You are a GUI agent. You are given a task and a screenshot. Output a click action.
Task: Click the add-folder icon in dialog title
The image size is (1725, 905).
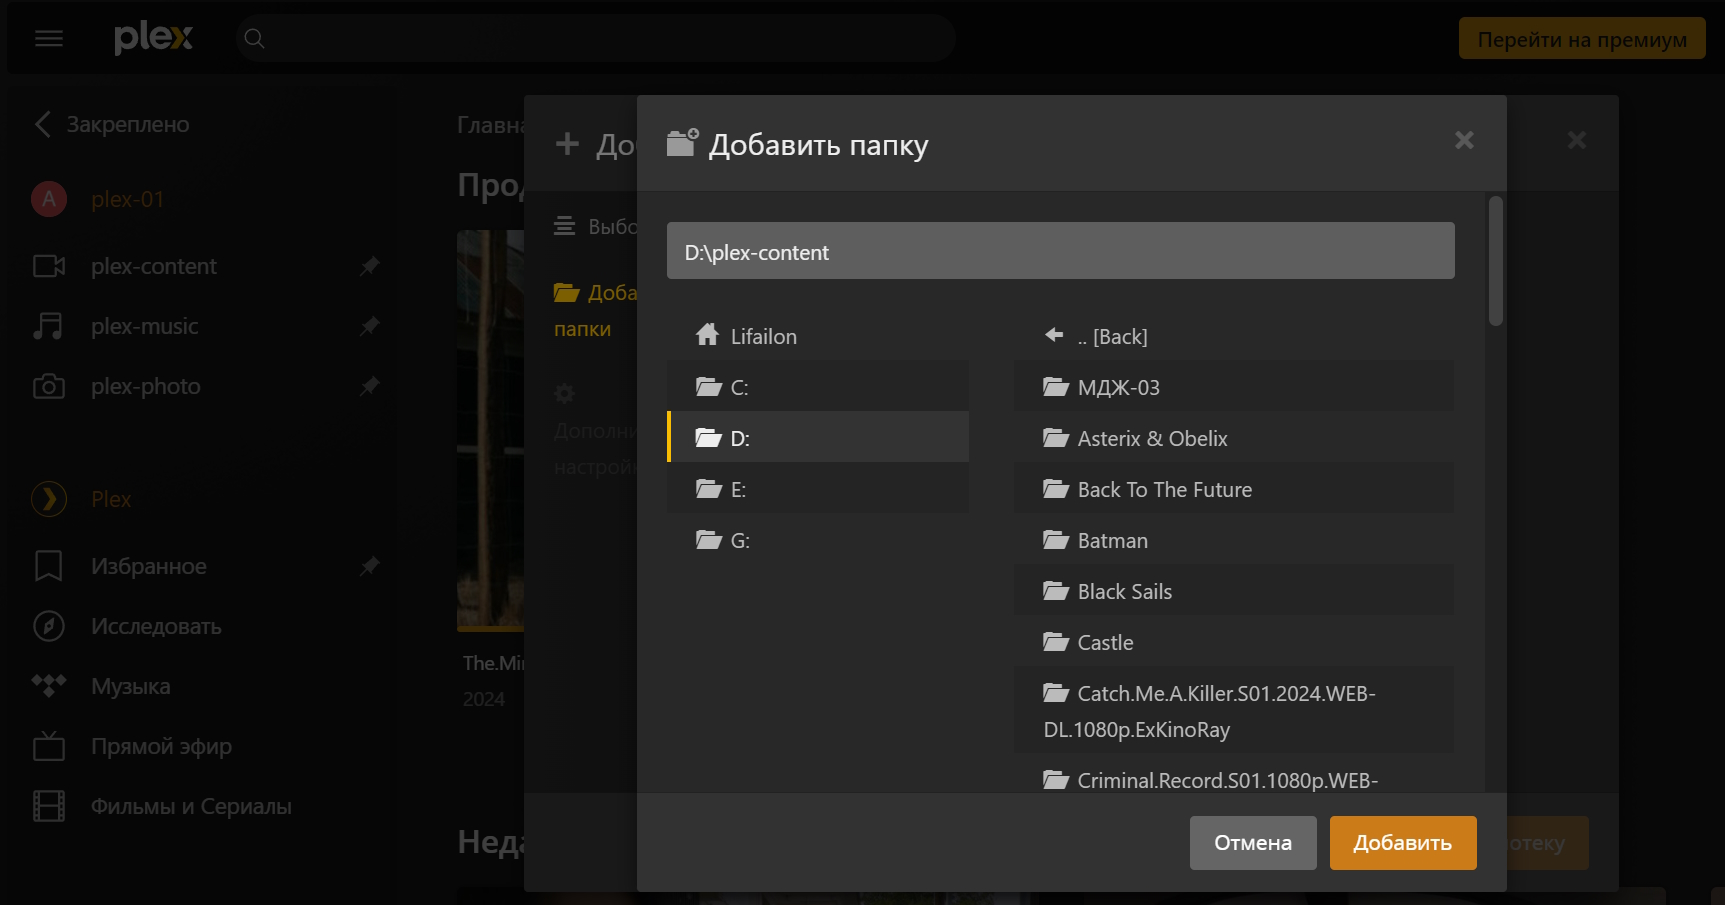683,143
